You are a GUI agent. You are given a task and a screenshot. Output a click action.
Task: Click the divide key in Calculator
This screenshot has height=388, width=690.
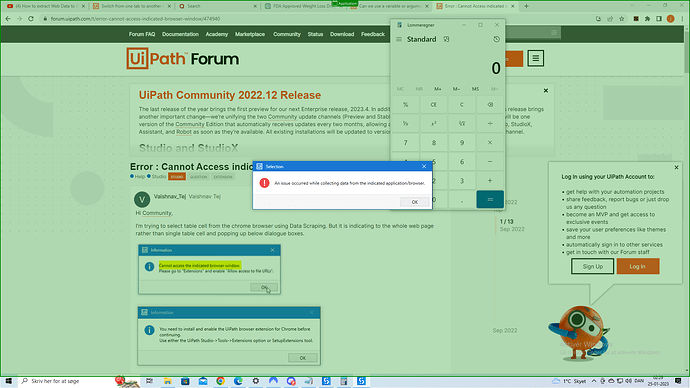point(490,124)
